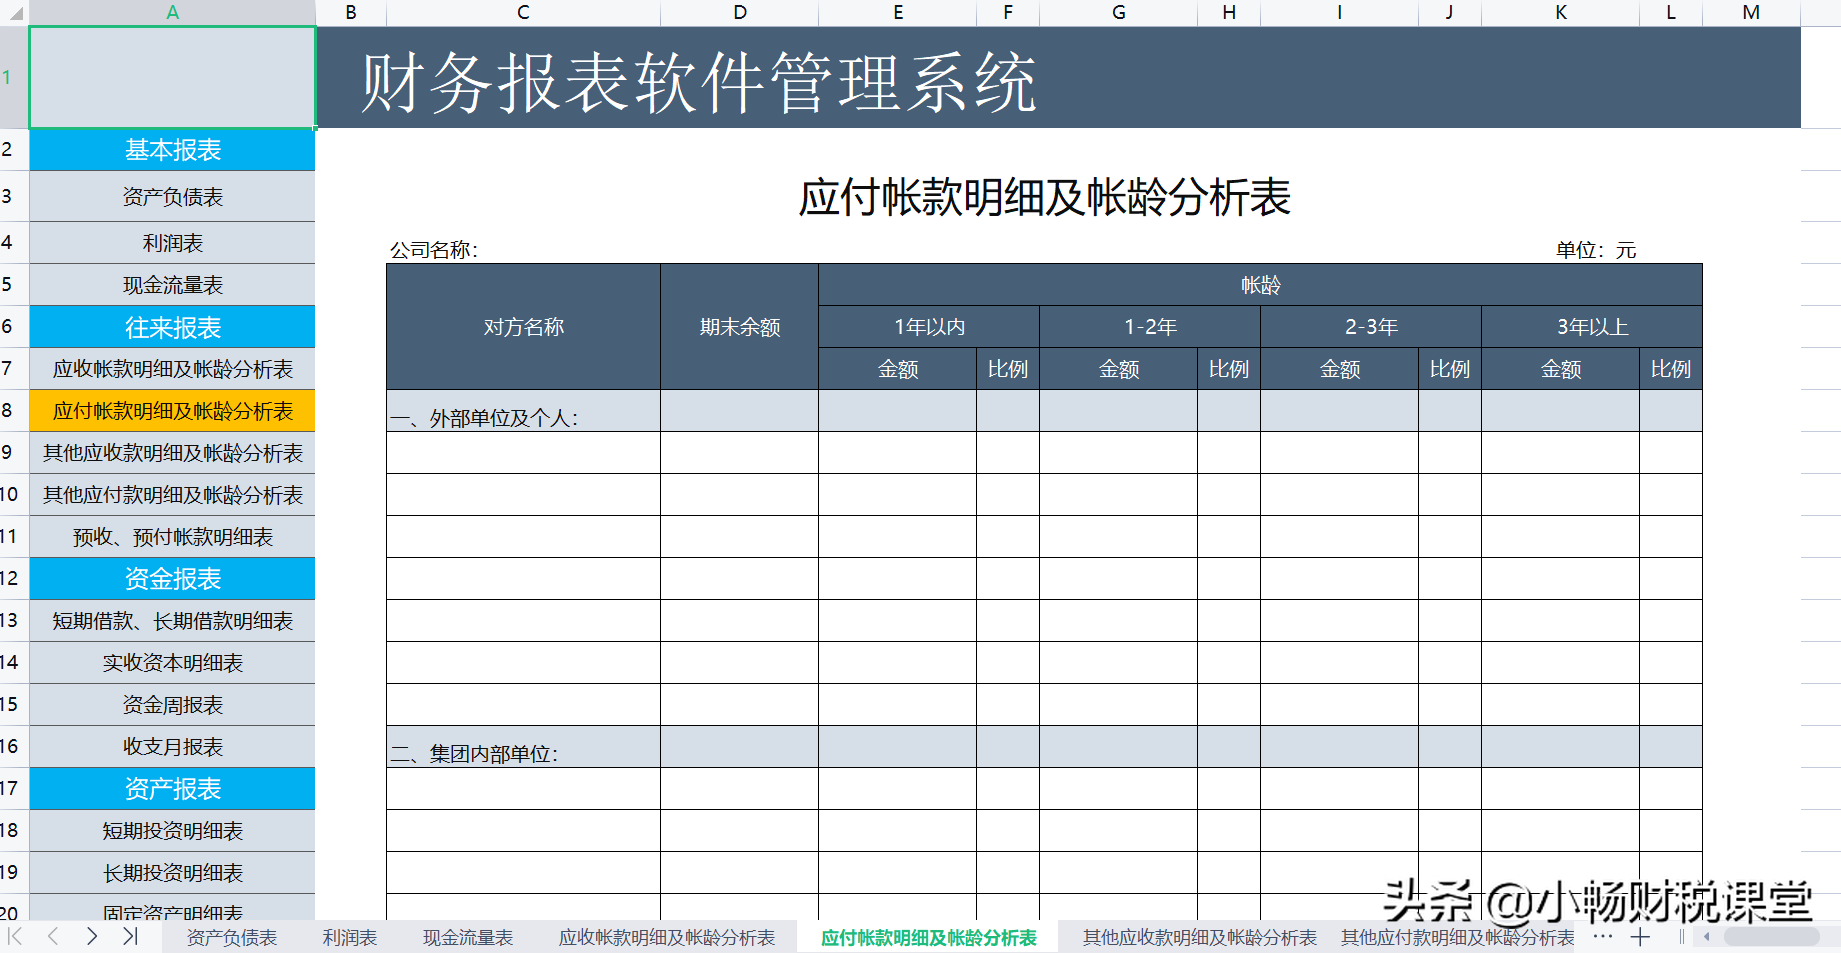The width and height of the screenshot is (1841, 953).
Task: Navigate to 预收、预付帐款明细表 via sidebar
Action: pyautogui.click(x=172, y=536)
